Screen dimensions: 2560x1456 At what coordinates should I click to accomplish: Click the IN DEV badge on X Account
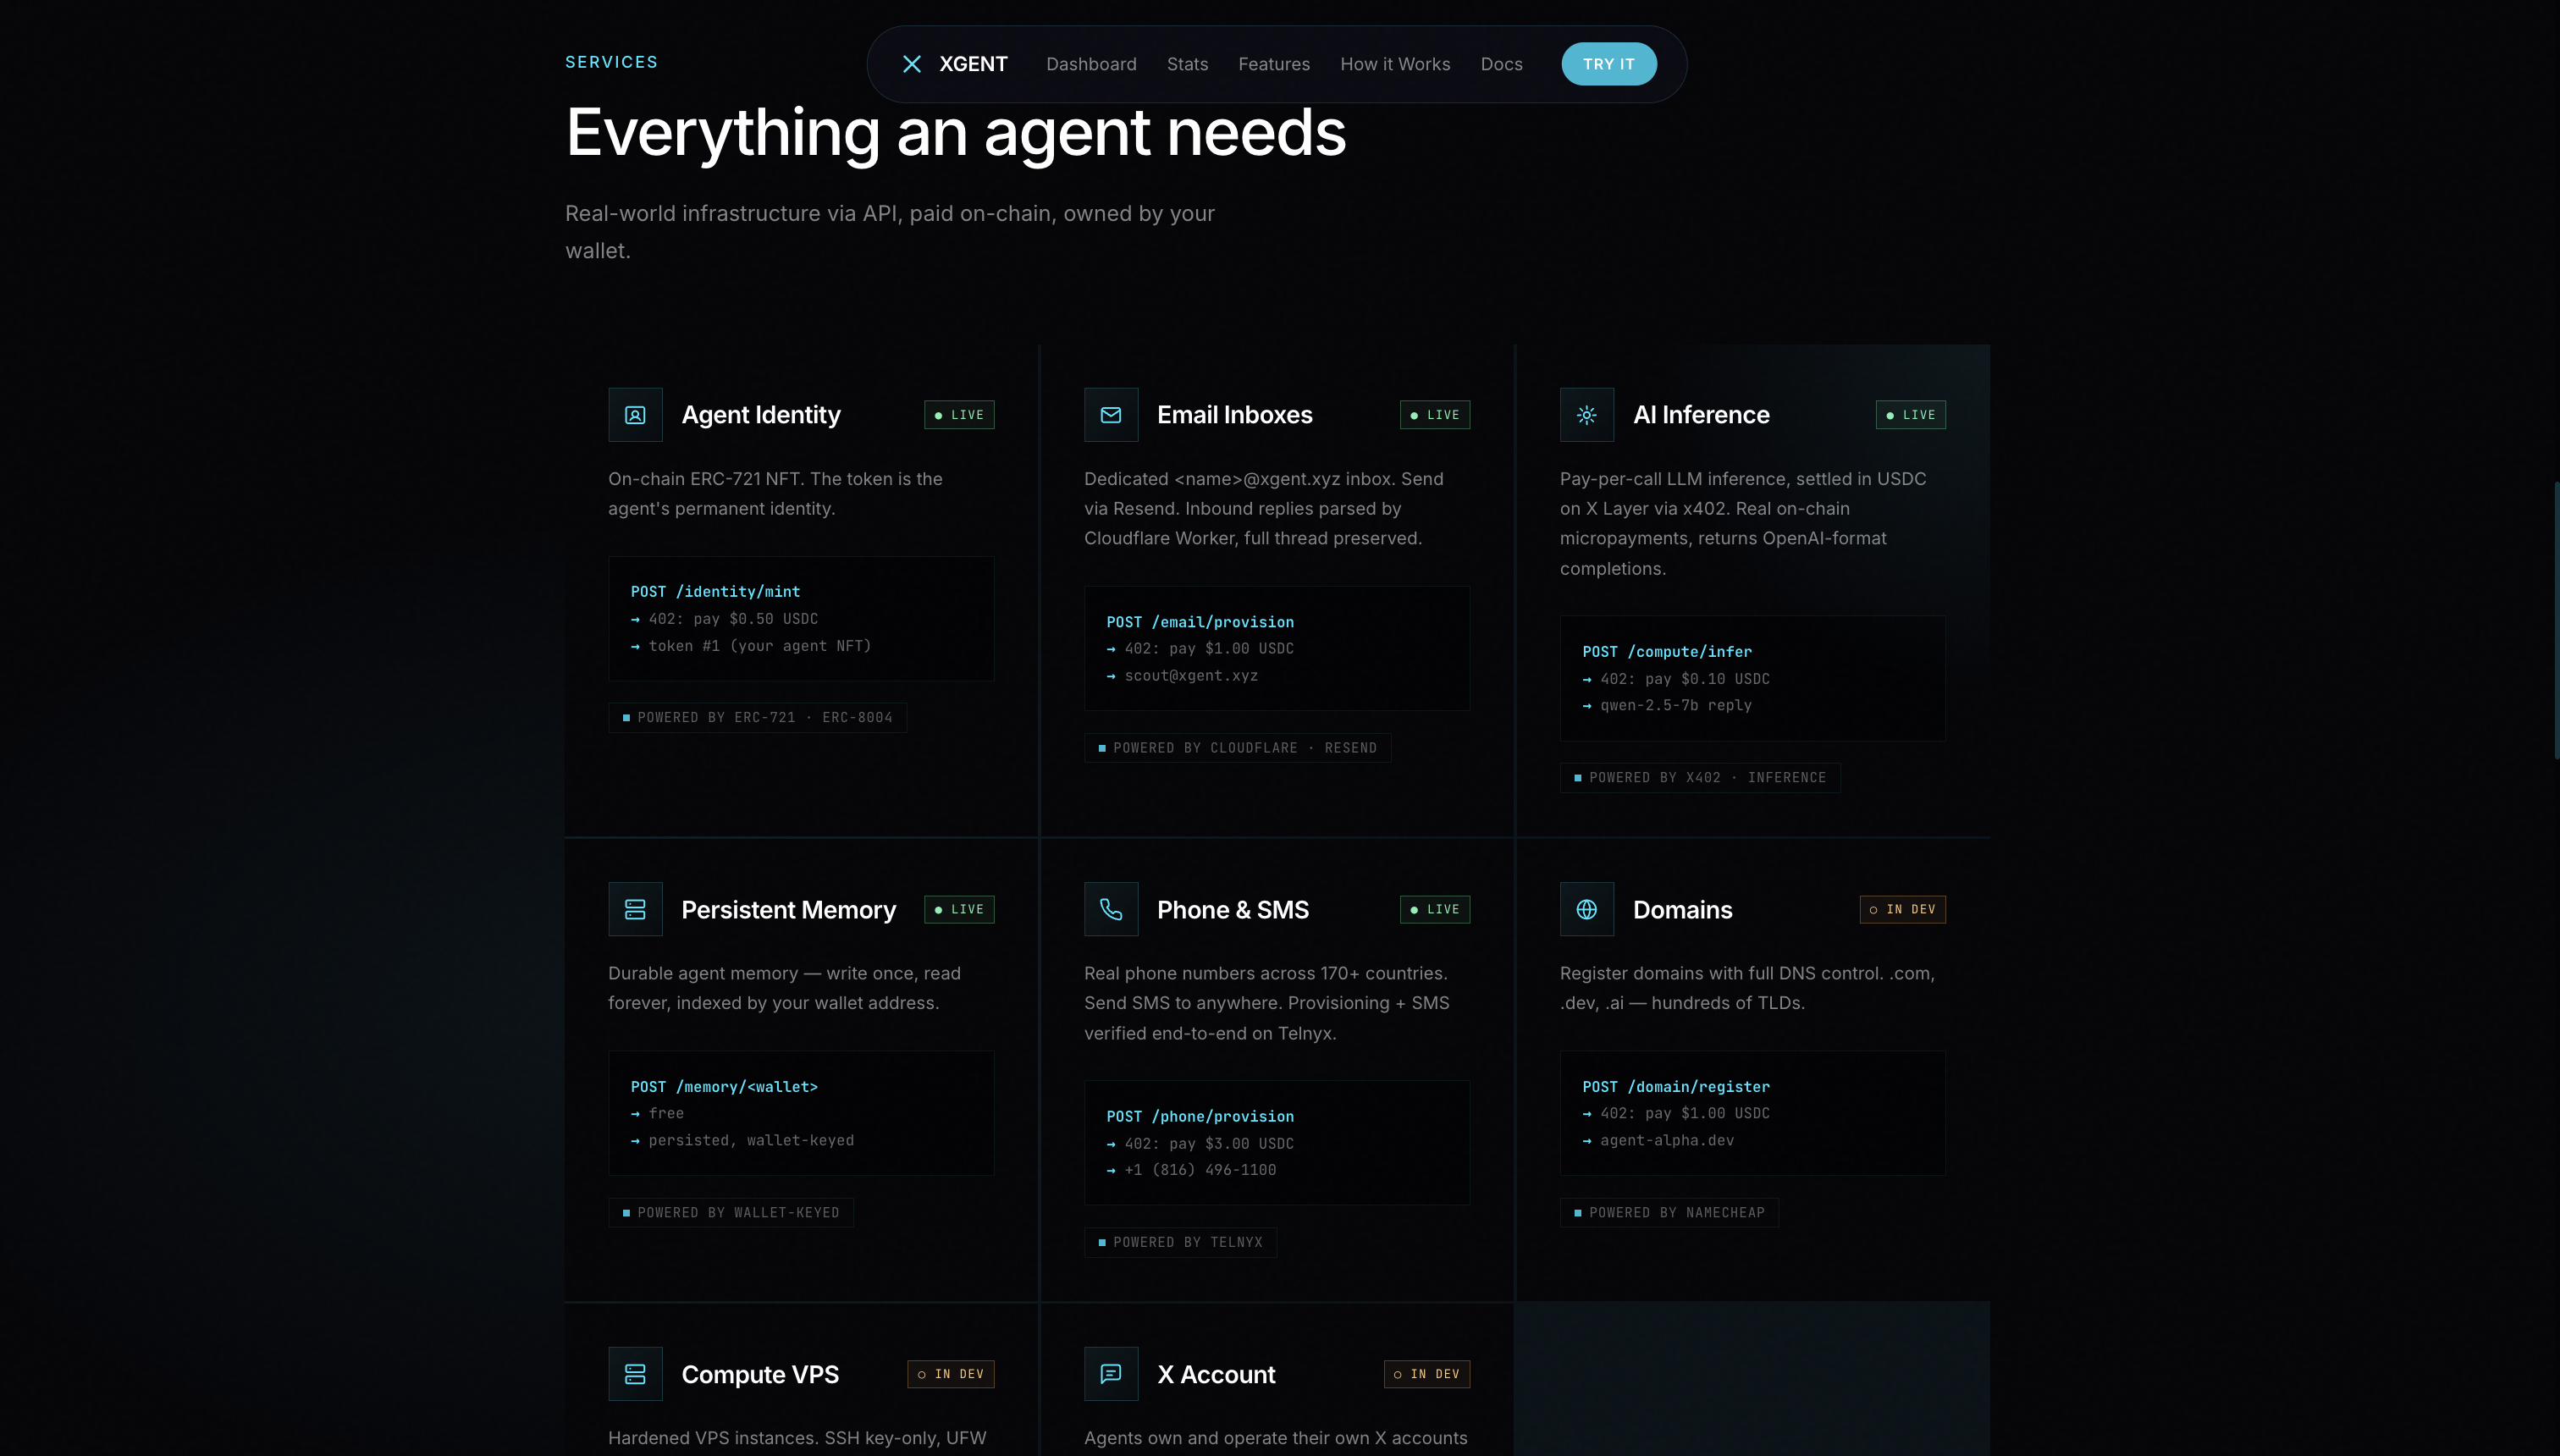(1427, 1374)
